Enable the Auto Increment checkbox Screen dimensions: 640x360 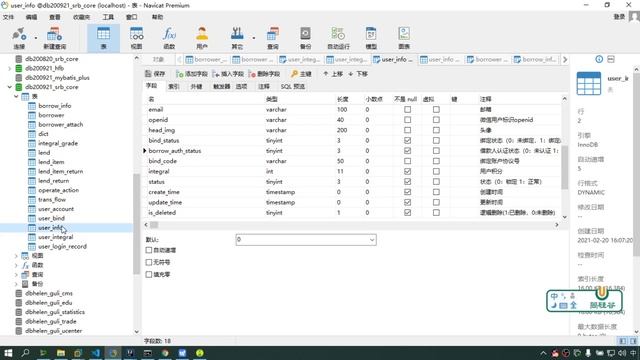[x=149, y=250]
